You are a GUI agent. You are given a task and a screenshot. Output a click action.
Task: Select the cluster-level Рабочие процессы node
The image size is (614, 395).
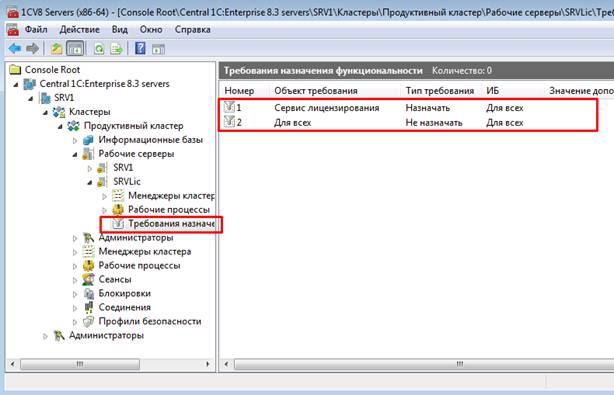tap(139, 265)
